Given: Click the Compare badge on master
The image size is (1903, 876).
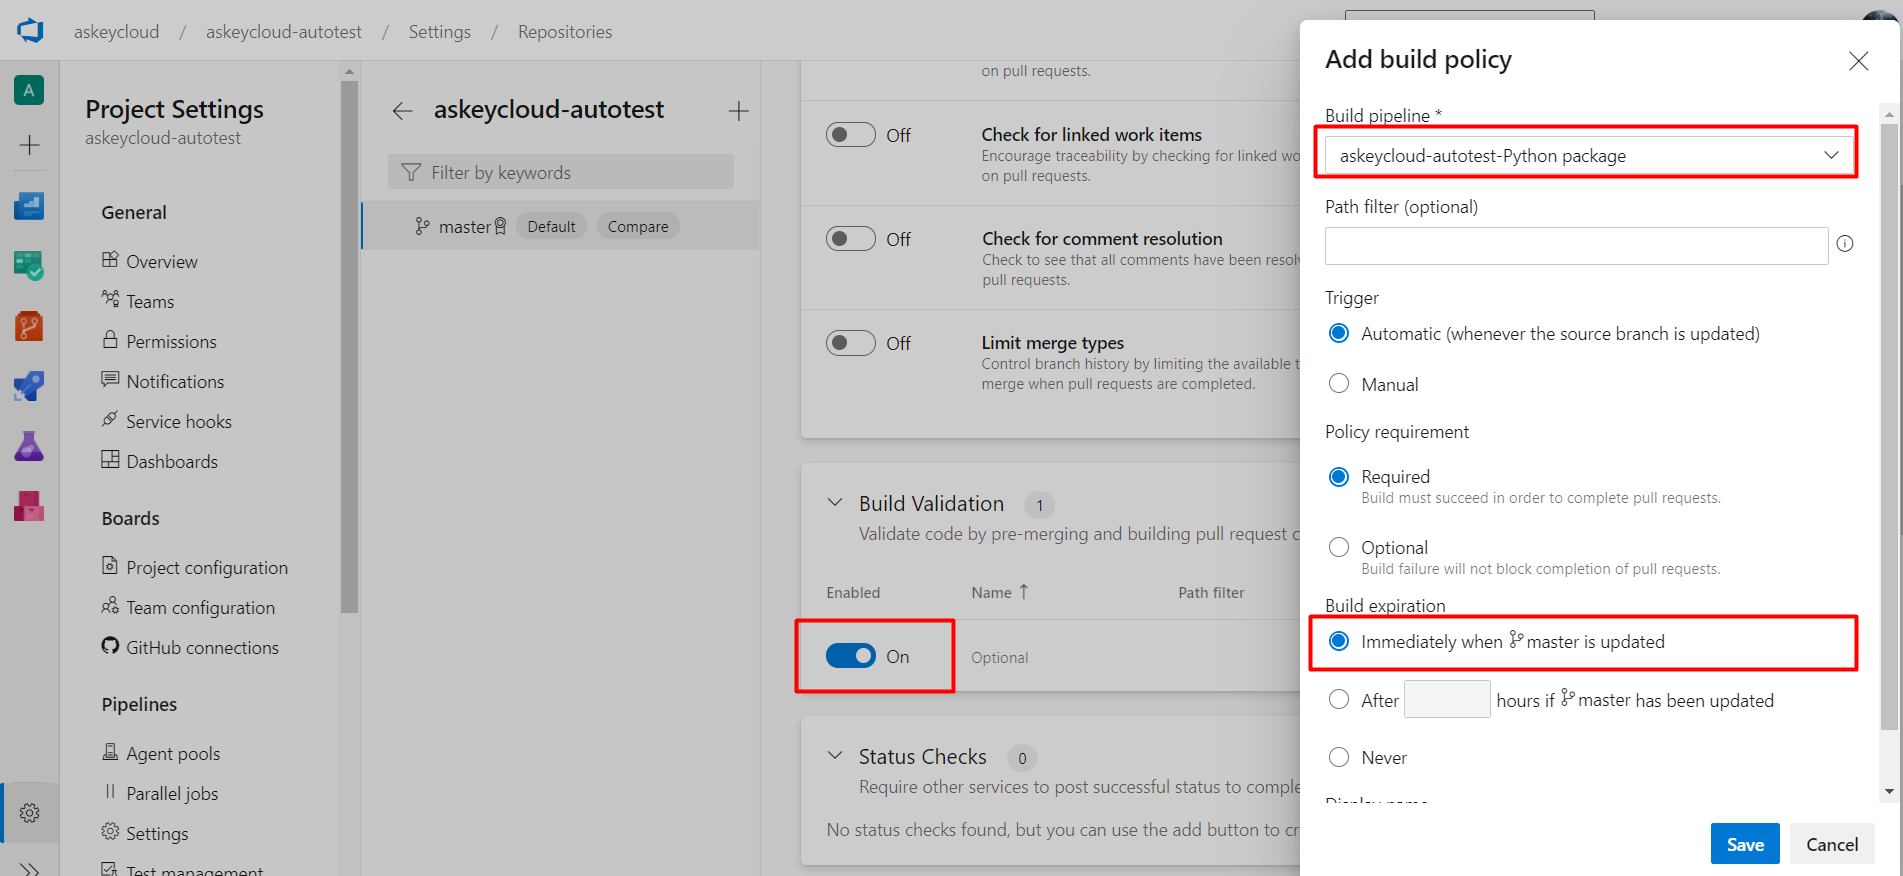Looking at the screenshot, I should point(638,227).
